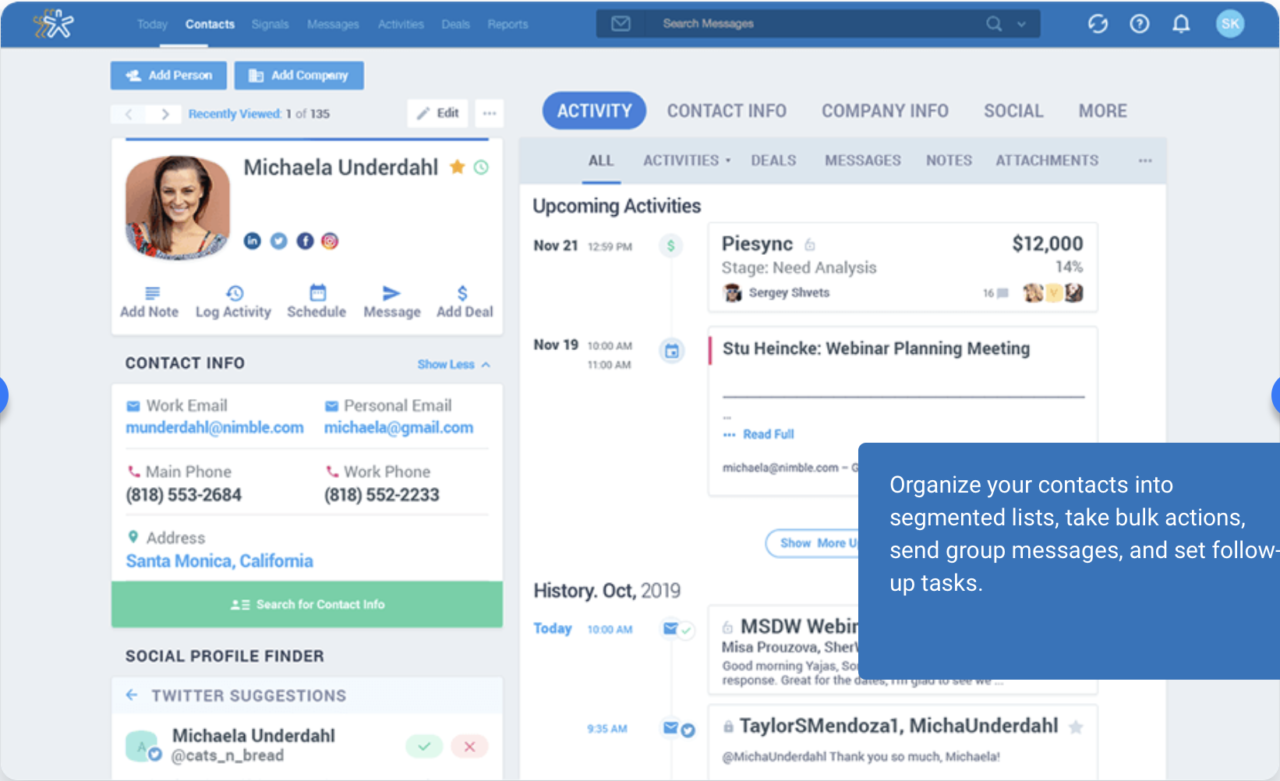Toggle the gold star on Michaela Underdahl
The width and height of the screenshot is (1280, 781).
click(457, 167)
